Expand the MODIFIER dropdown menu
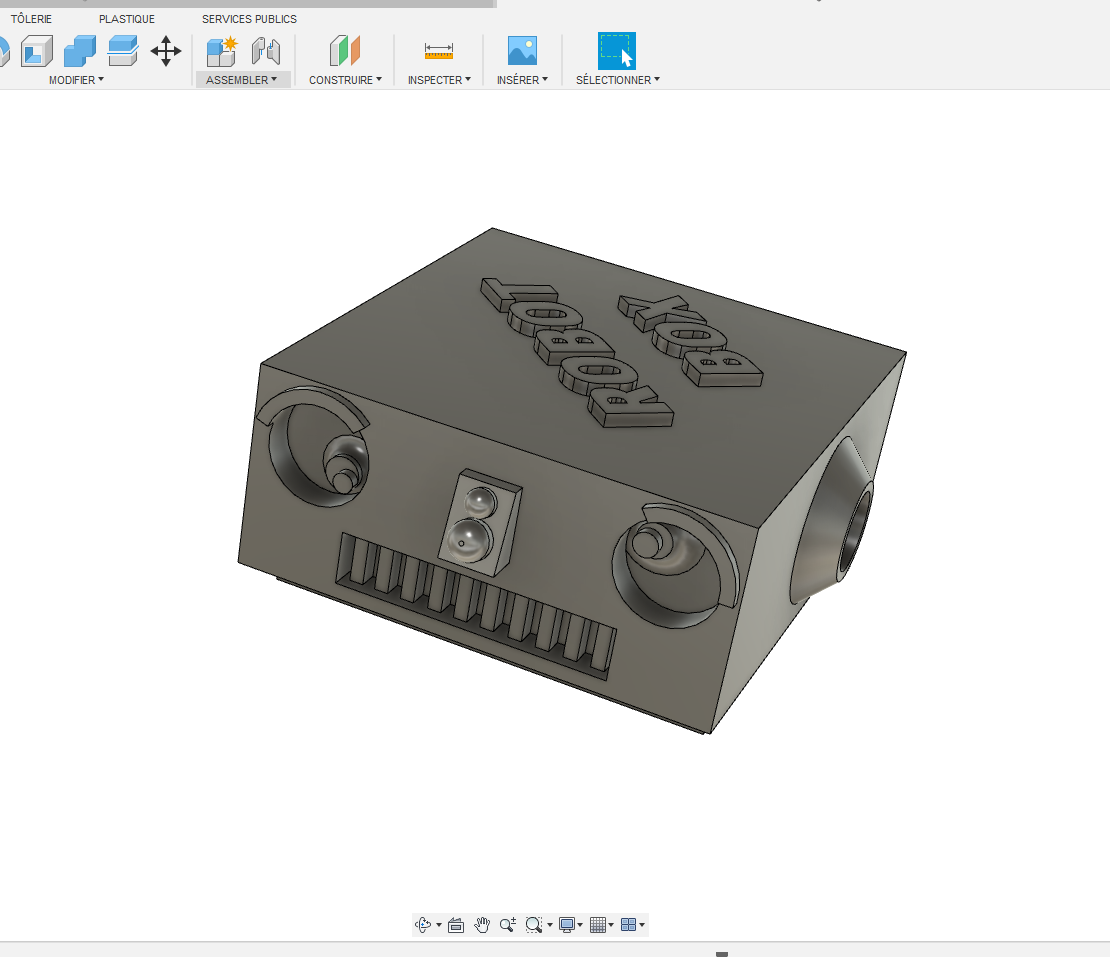 [76, 80]
